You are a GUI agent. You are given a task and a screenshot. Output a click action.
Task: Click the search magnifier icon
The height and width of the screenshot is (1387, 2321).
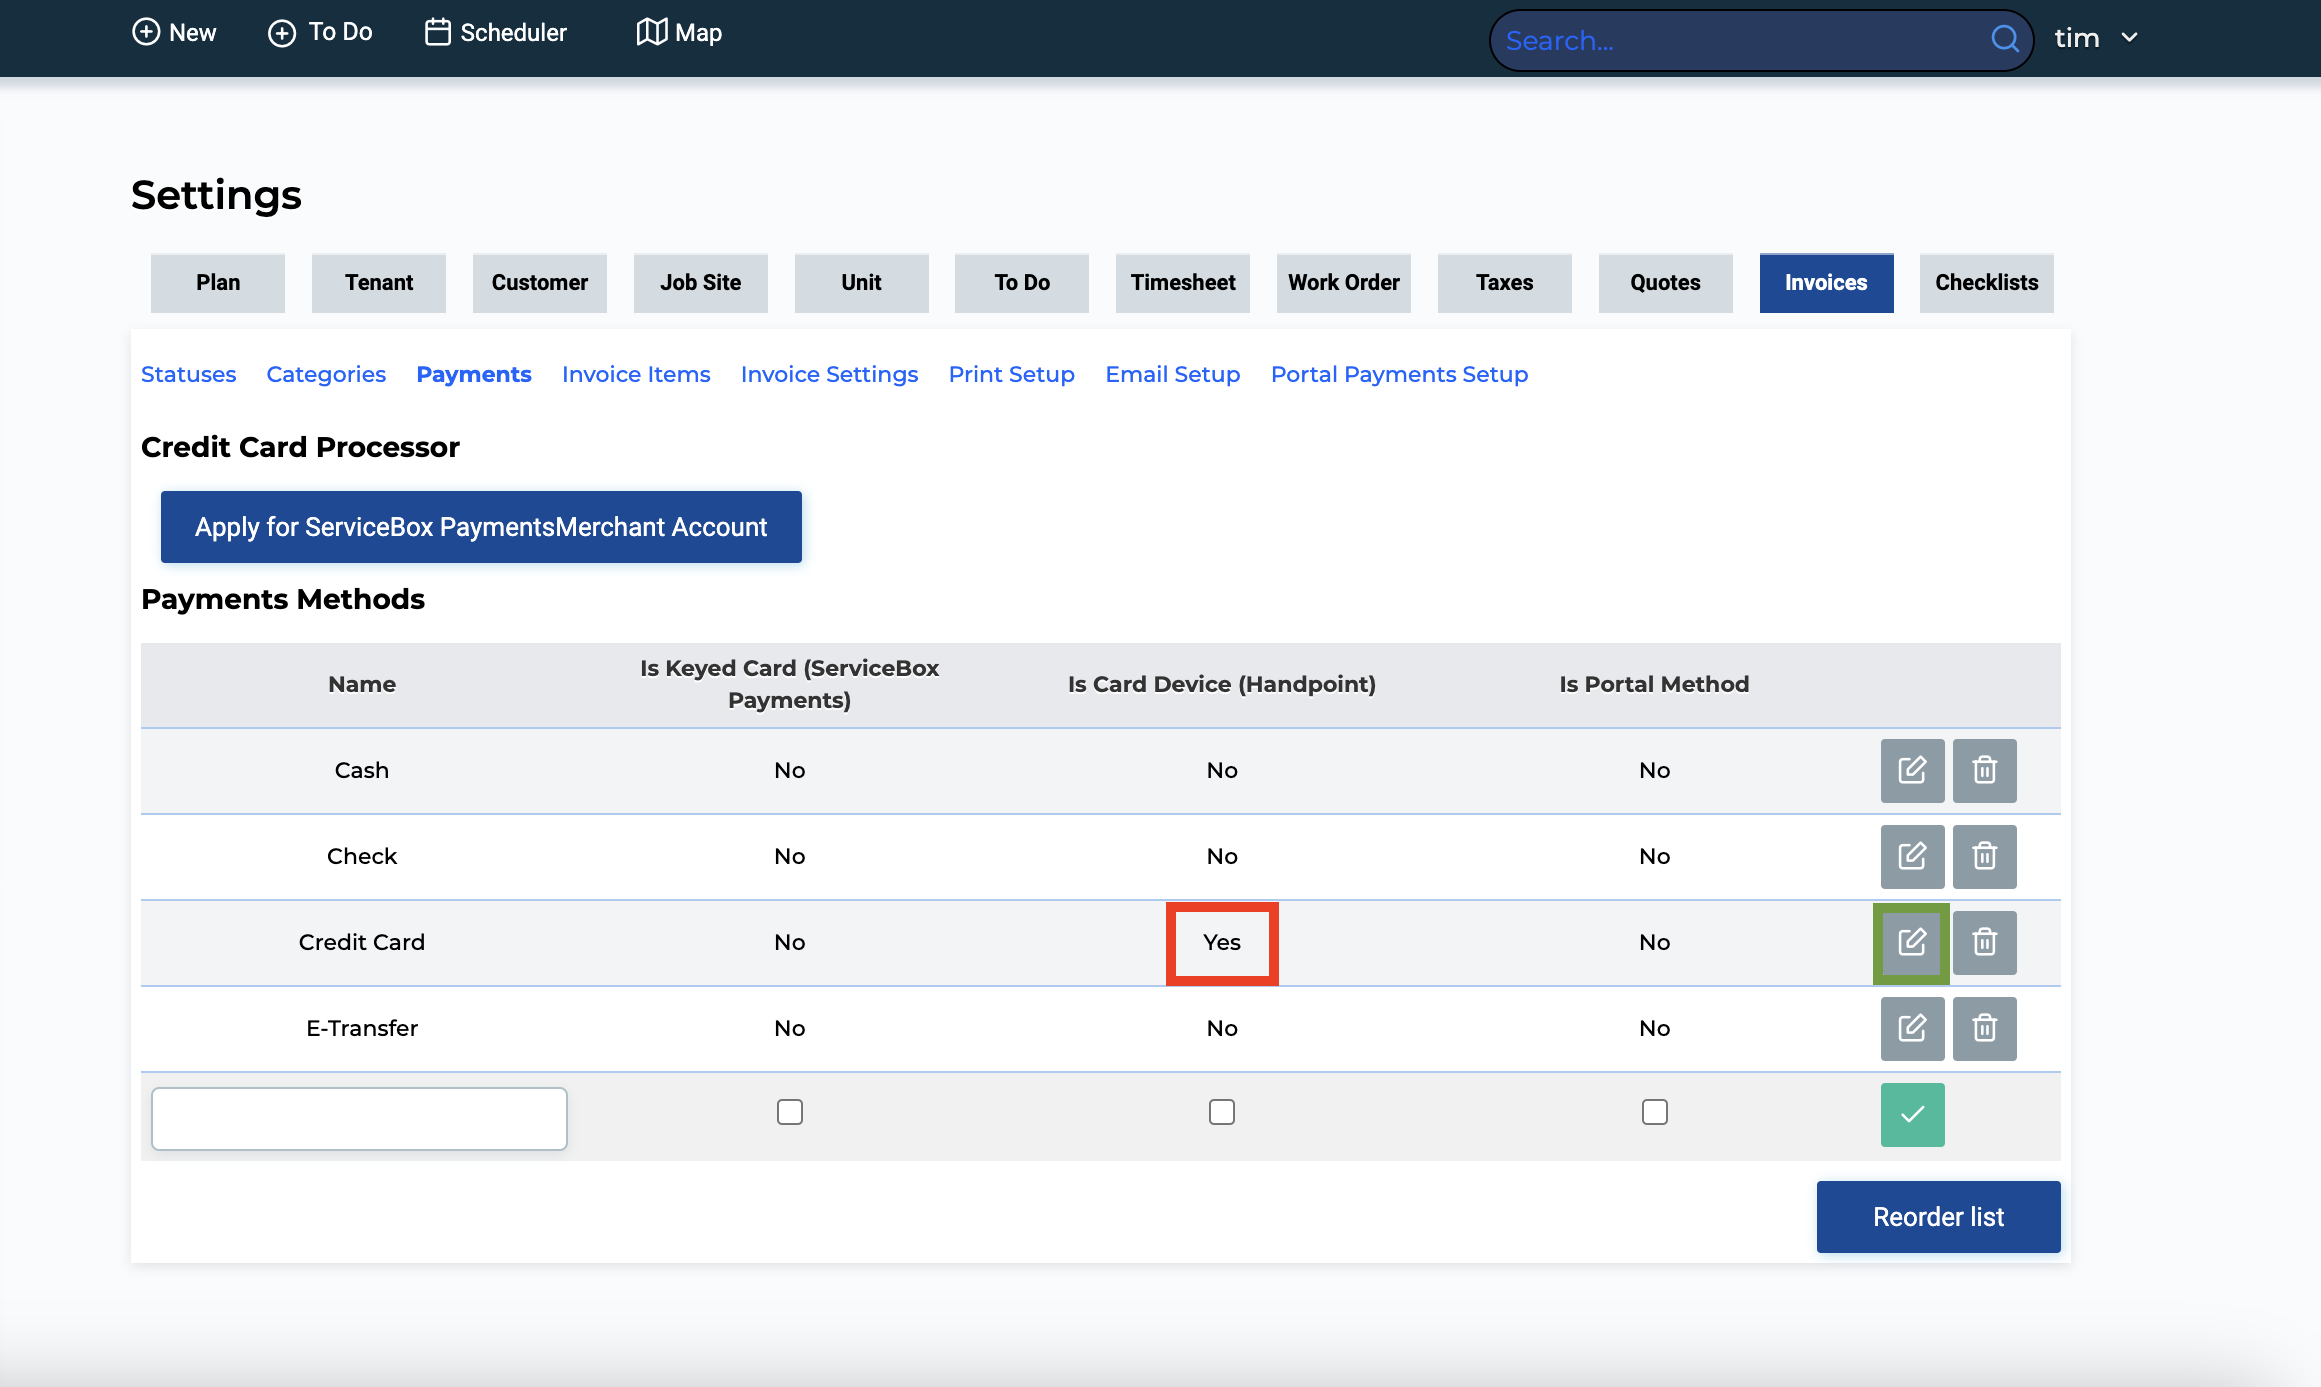tap(2004, 39)
